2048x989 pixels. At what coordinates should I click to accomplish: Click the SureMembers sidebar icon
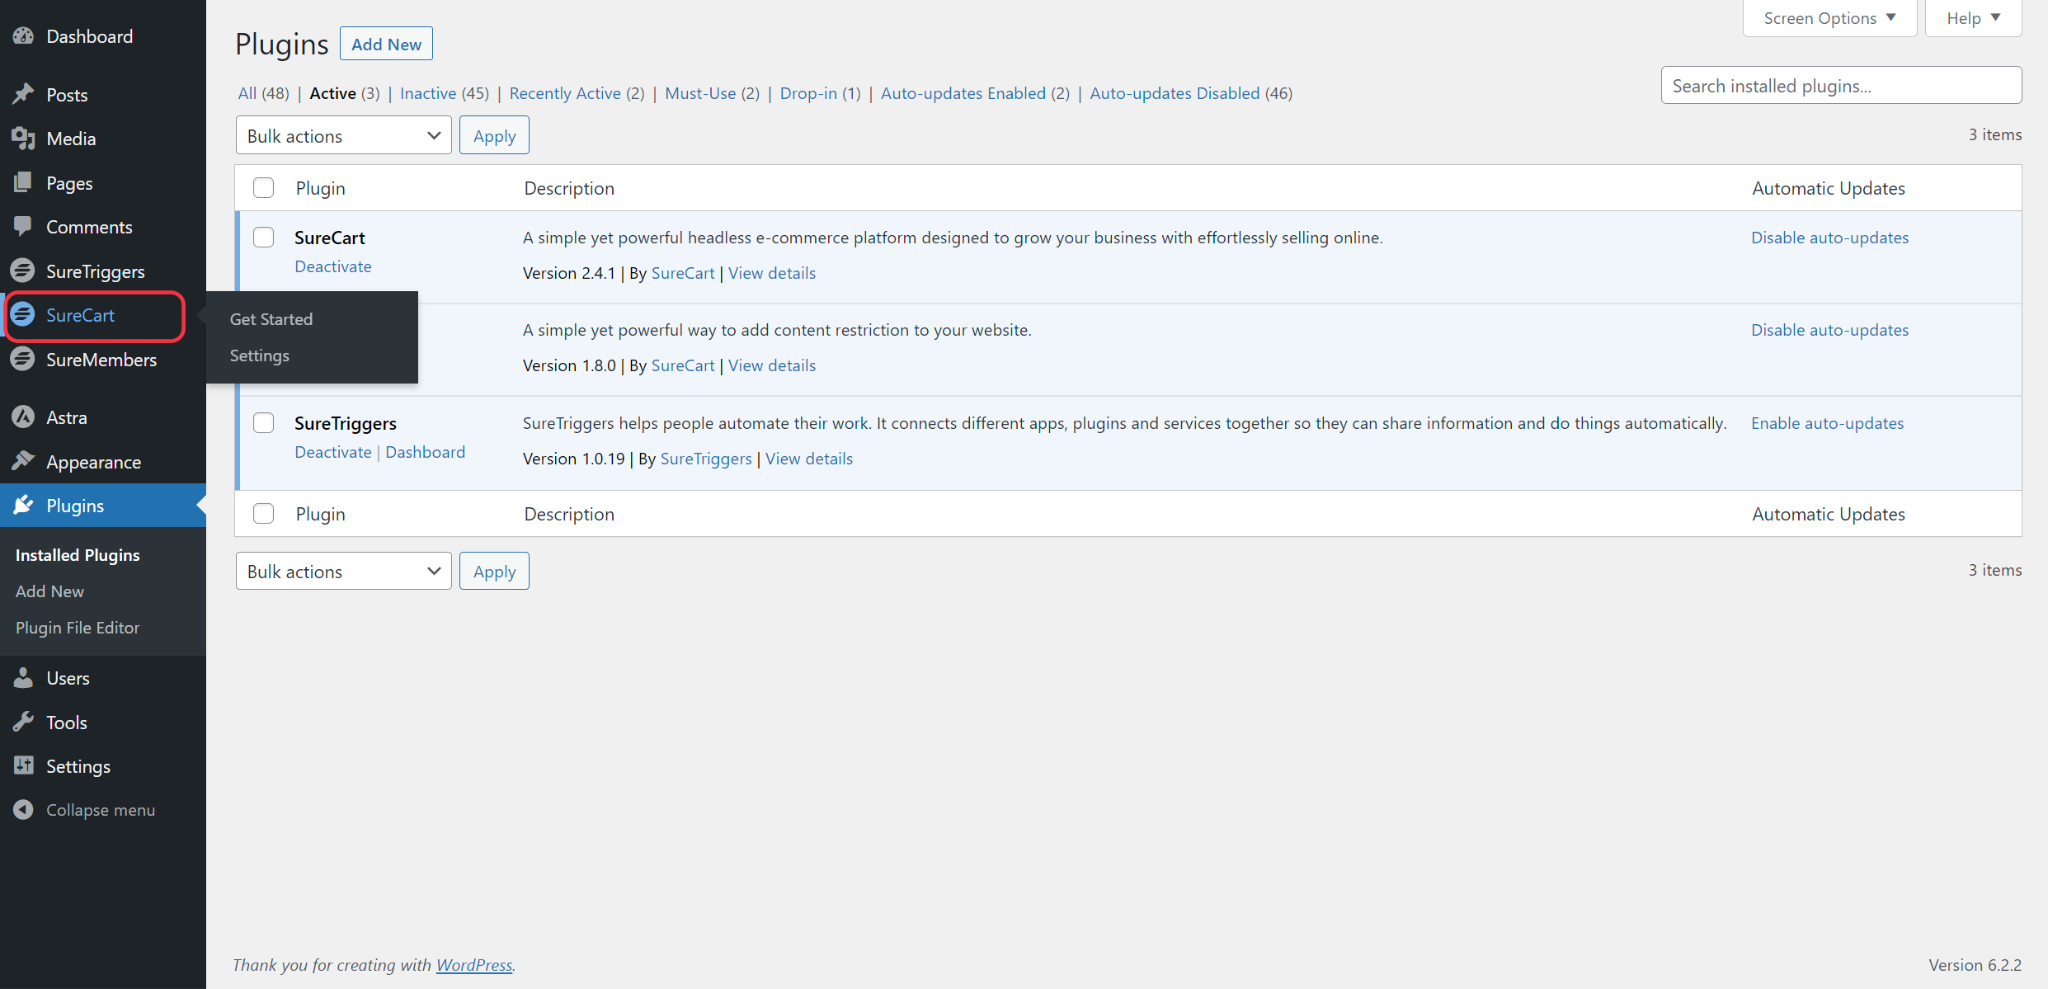pyautogui.click(x=23, y=359)
